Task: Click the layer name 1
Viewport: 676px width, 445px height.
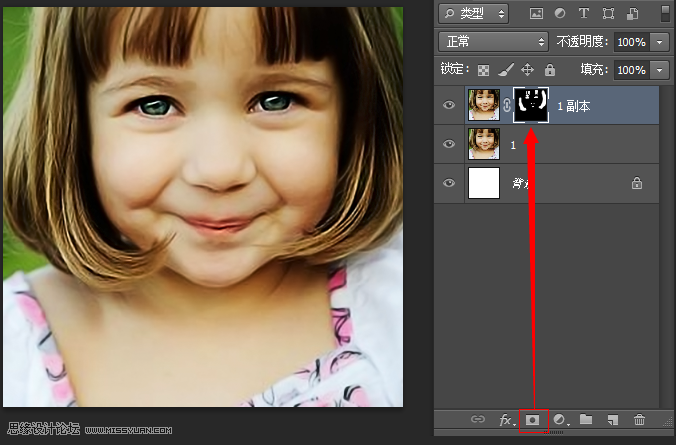Action: pyautogui.click(x=513, y=145)
